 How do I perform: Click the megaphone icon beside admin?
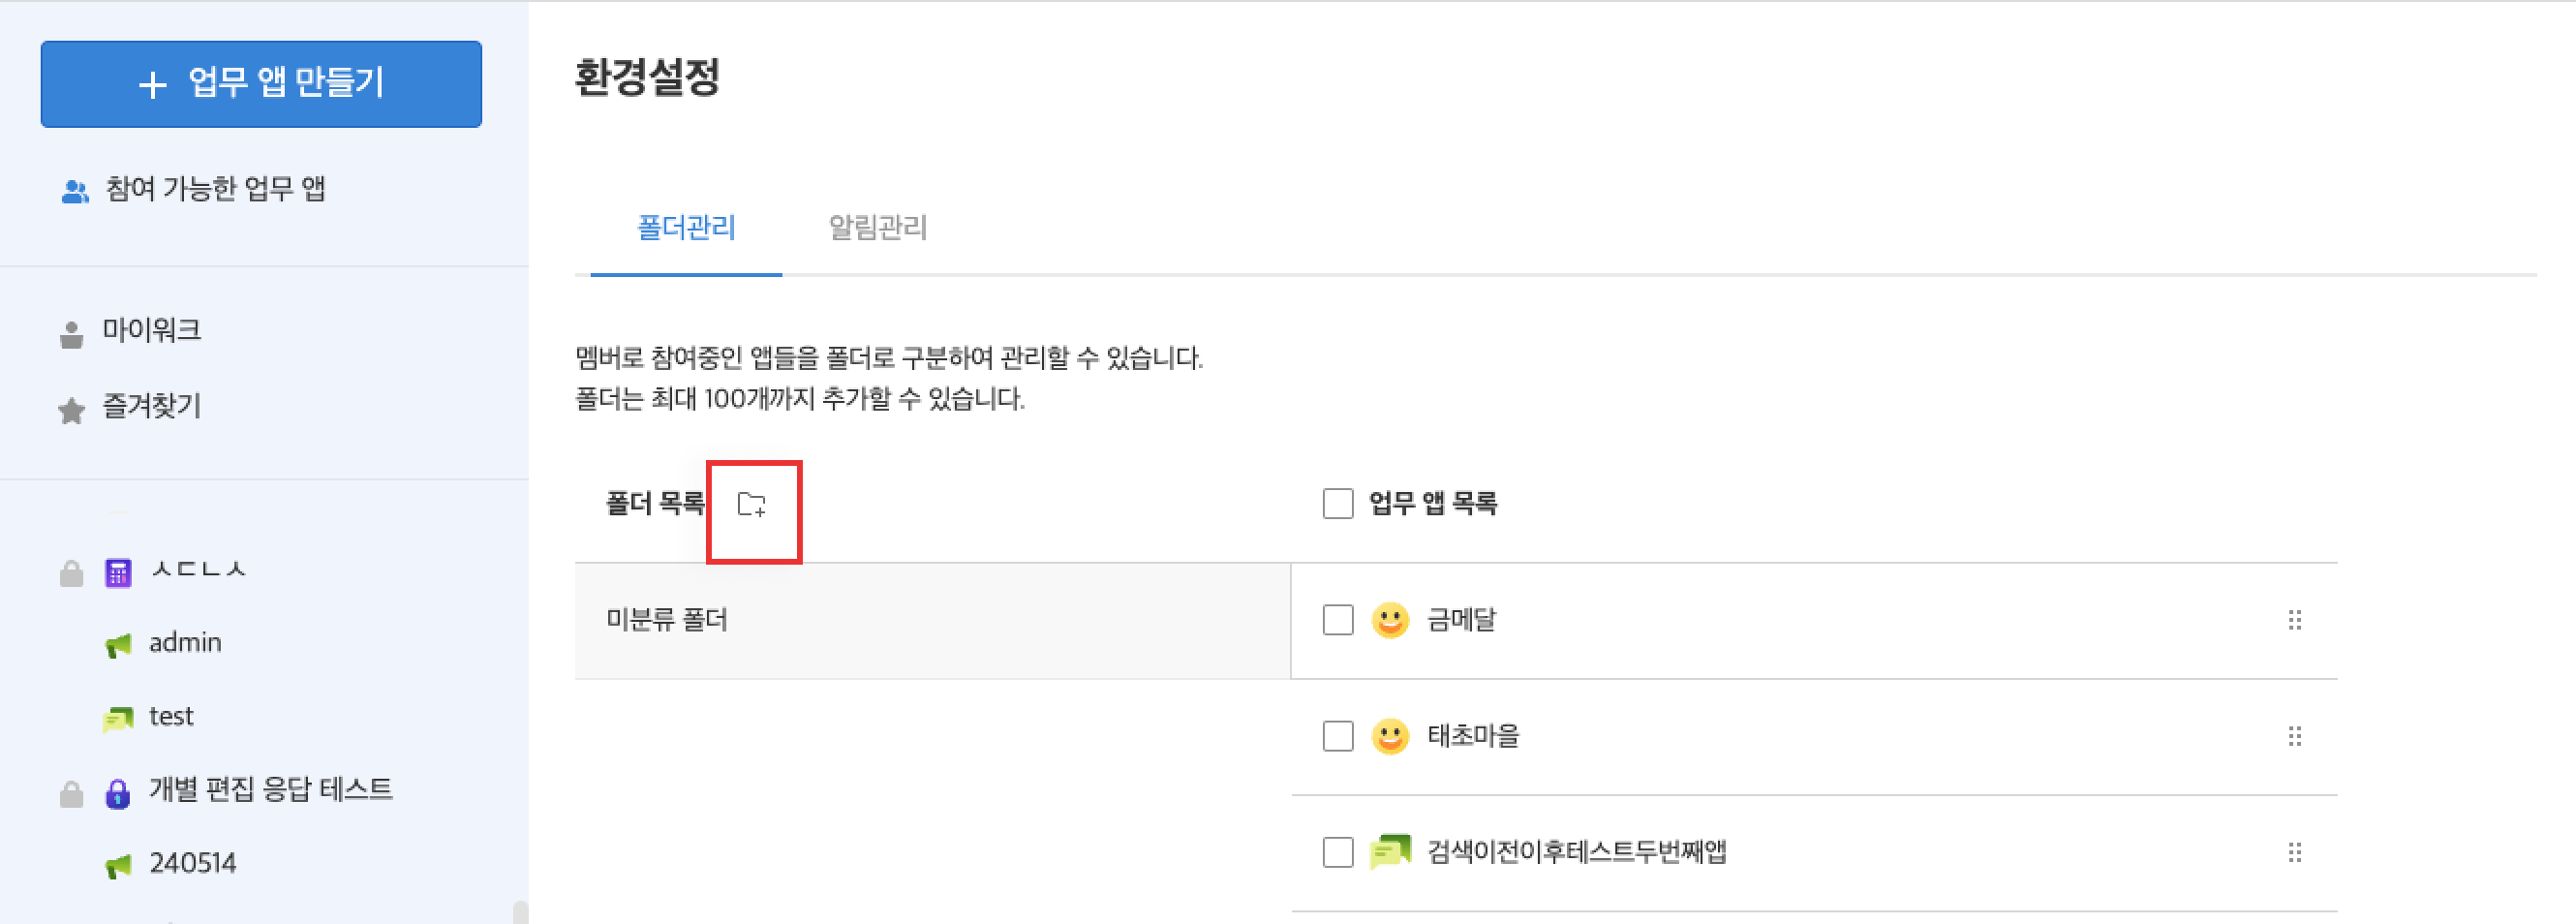(x=118, y=645)
